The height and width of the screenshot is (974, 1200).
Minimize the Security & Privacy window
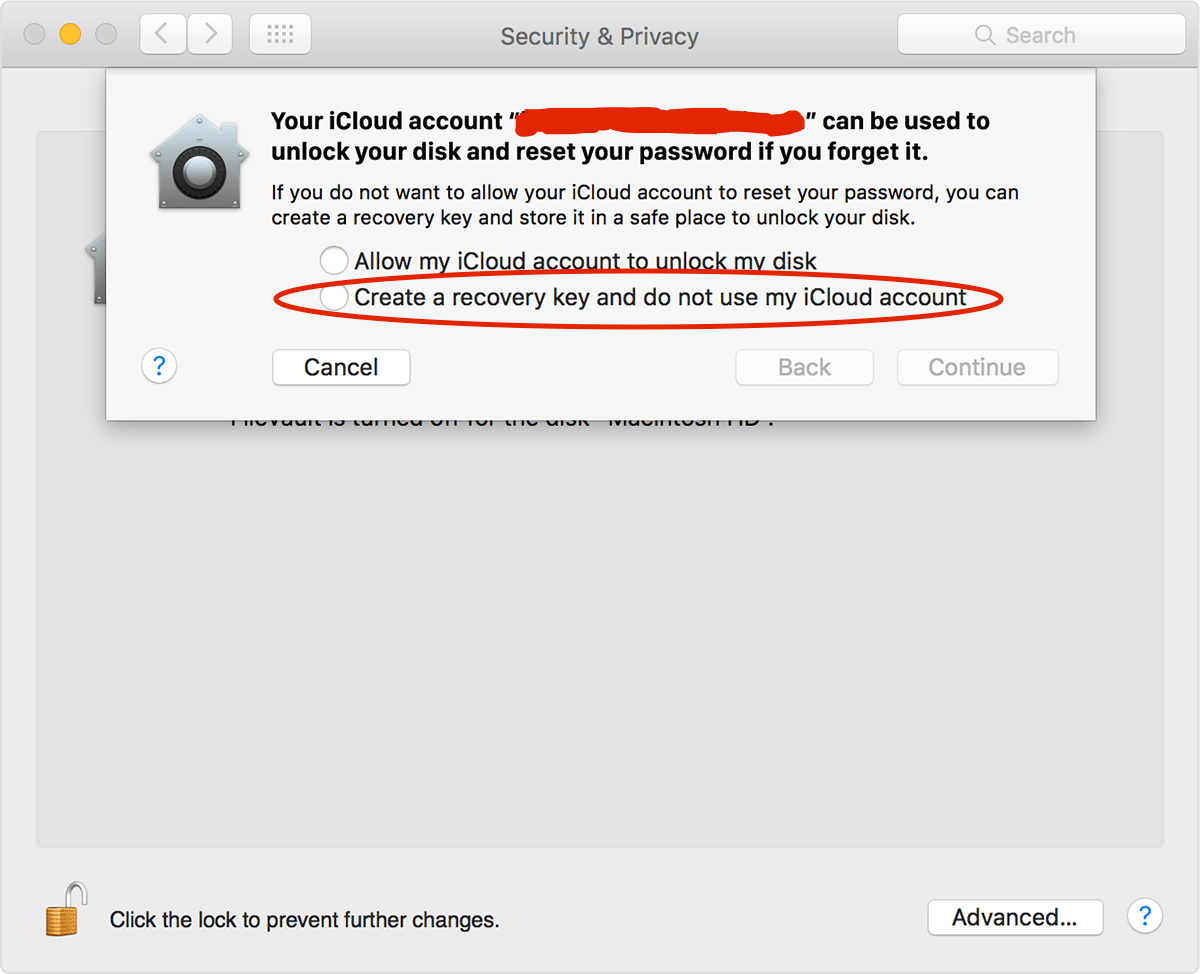point(70,33)
